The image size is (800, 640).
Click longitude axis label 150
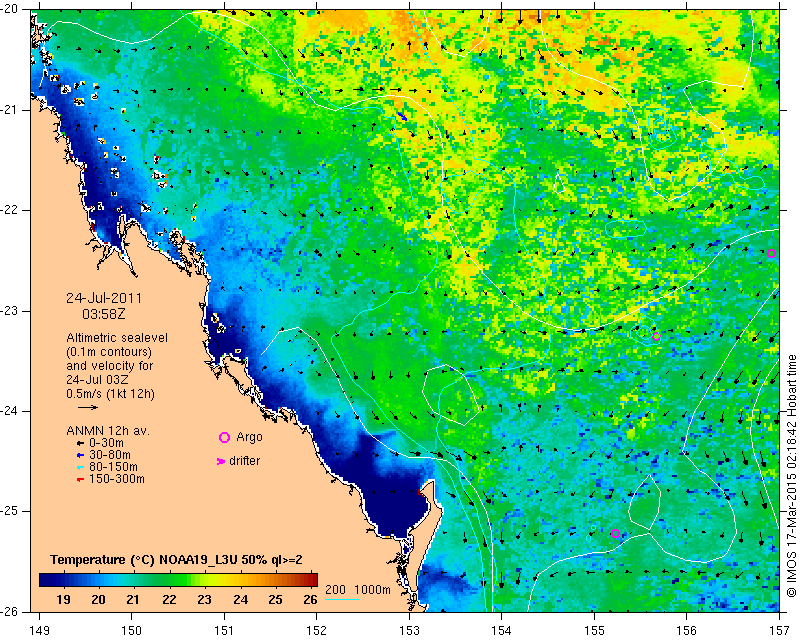(x=132, y=631)
